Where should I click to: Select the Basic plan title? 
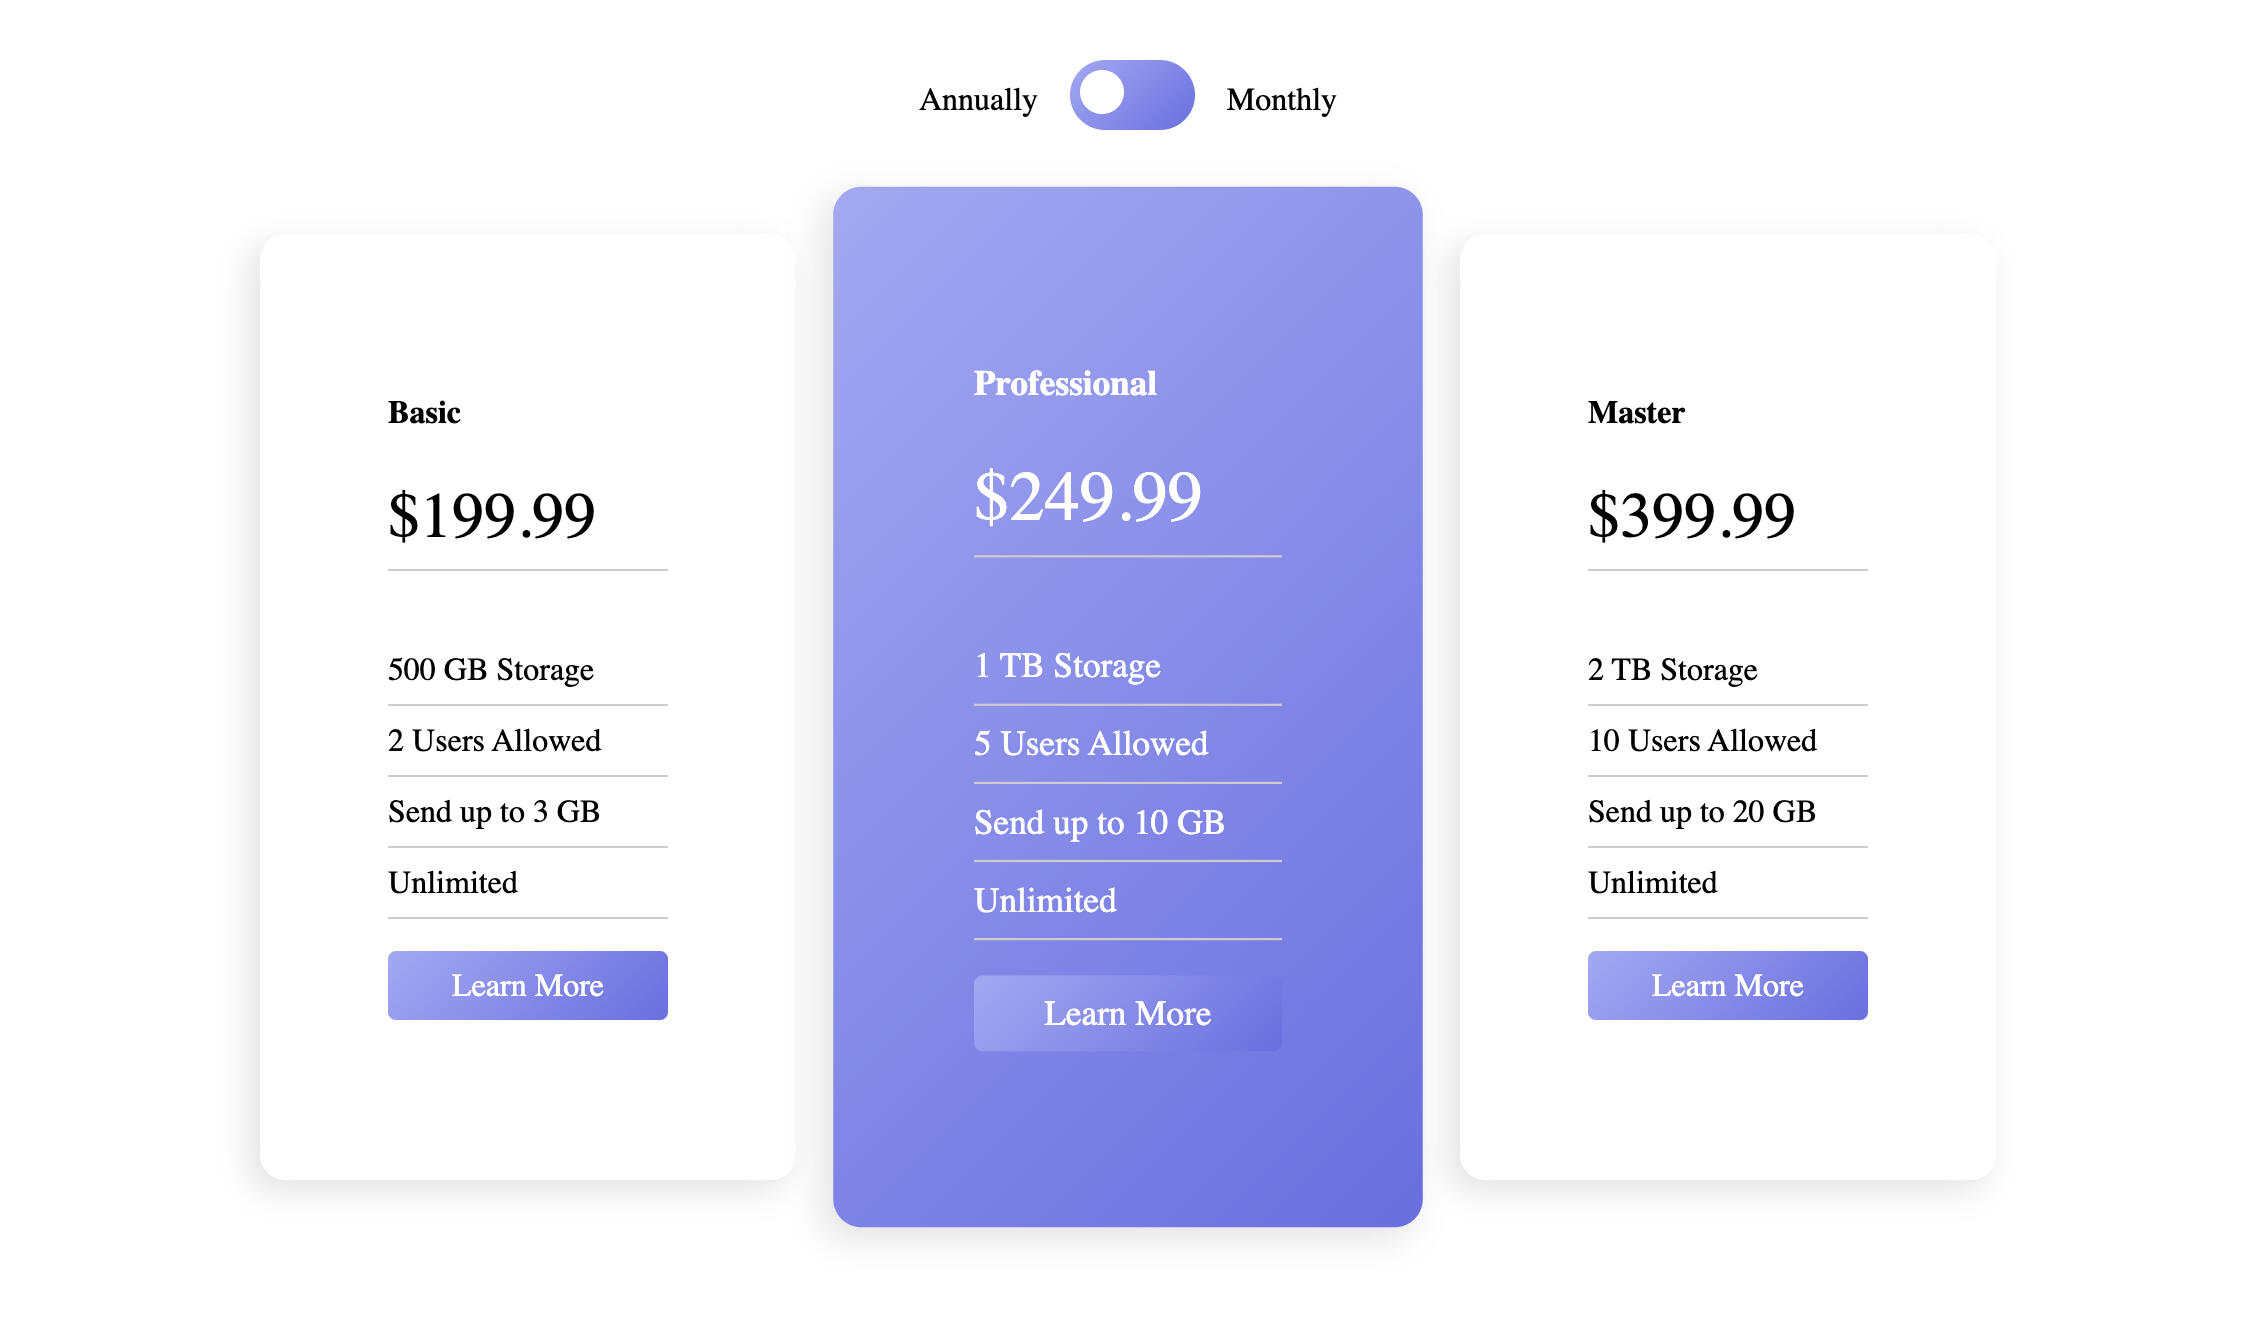point(424,412)
